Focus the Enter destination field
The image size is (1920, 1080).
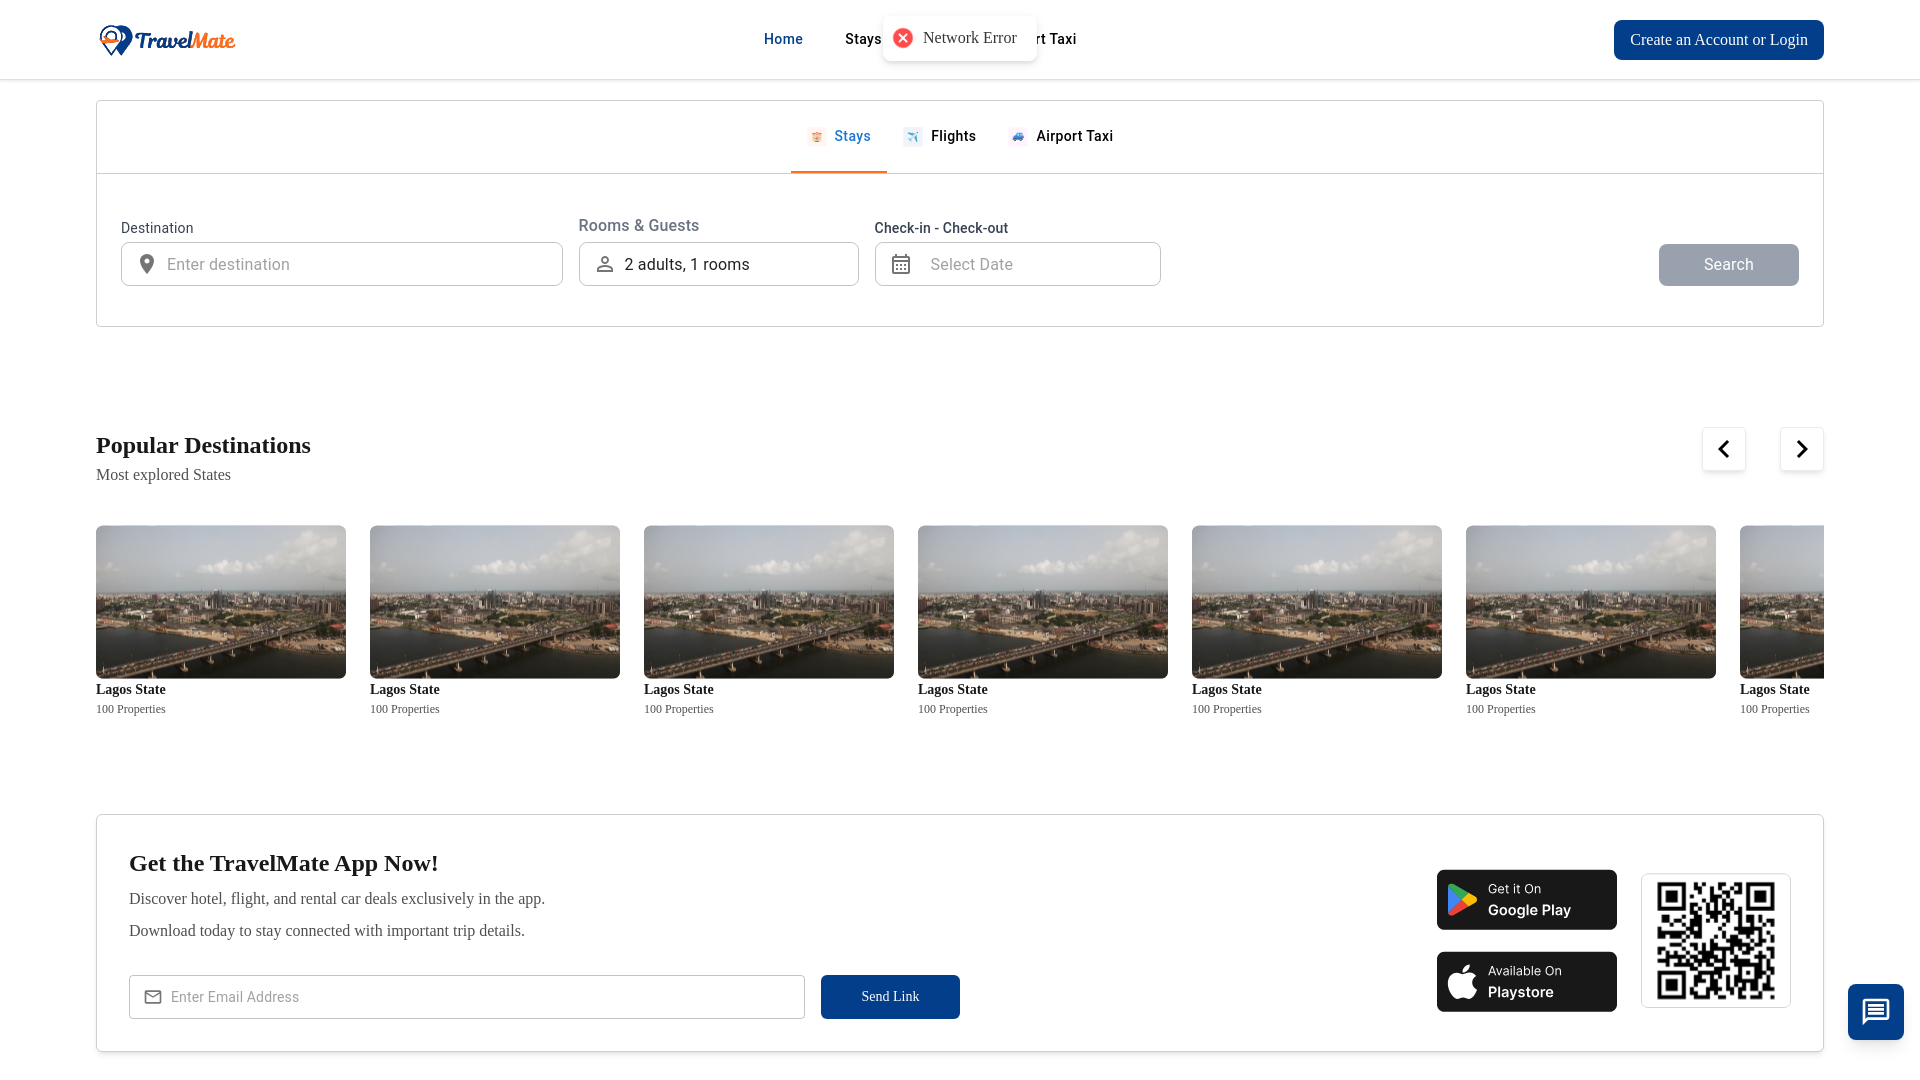[342, 264]
